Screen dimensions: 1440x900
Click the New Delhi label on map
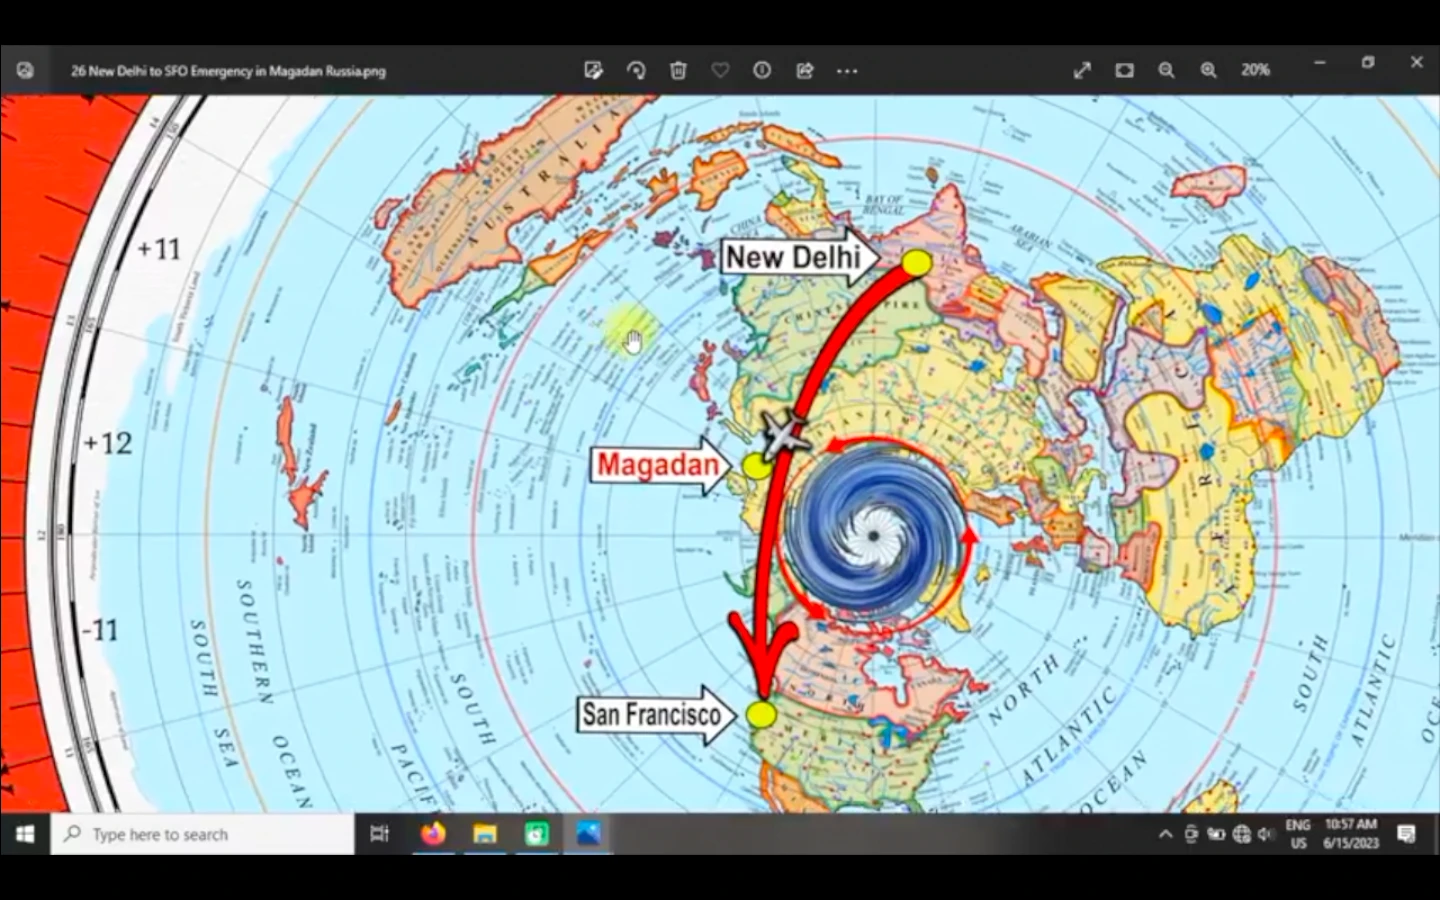(799, 257)
